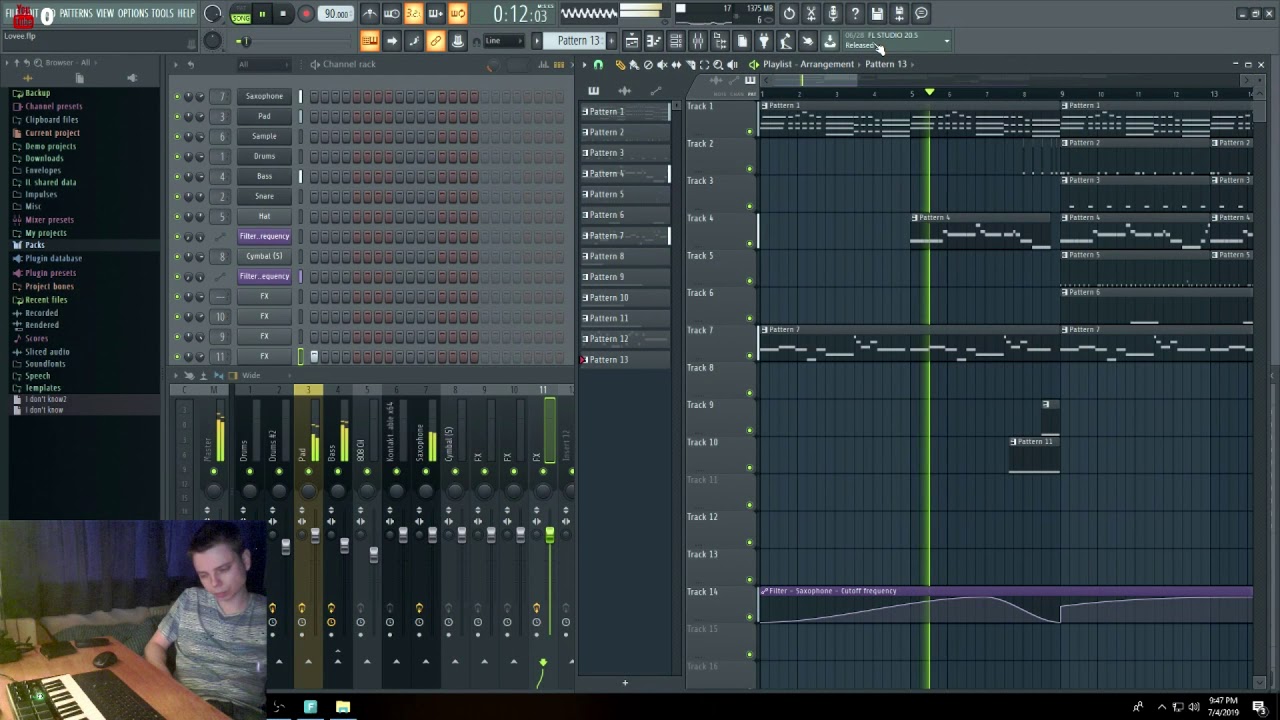1280x720 pixels.
Task: Expand the Sliced audio folder
Action: 47,352
